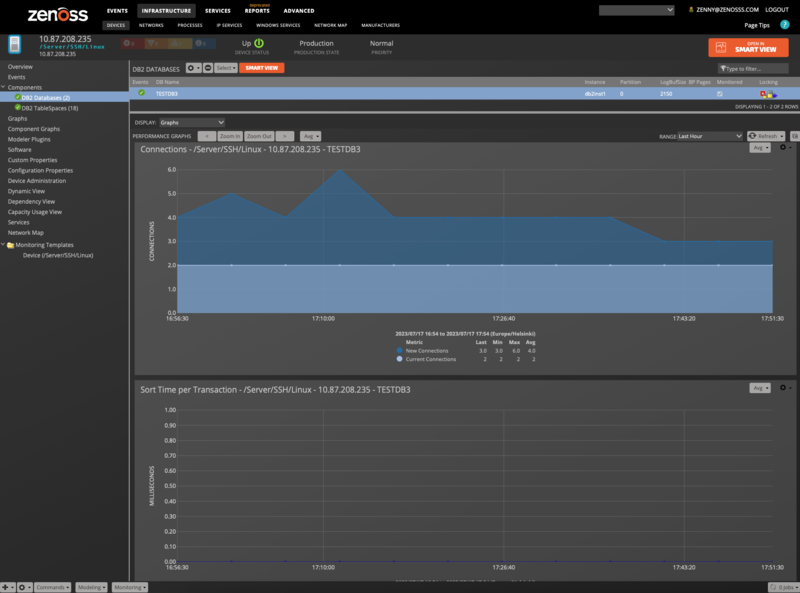Open the Advanced top menu
This screenshot has width=800, height=593.
(x=299, y=11)
